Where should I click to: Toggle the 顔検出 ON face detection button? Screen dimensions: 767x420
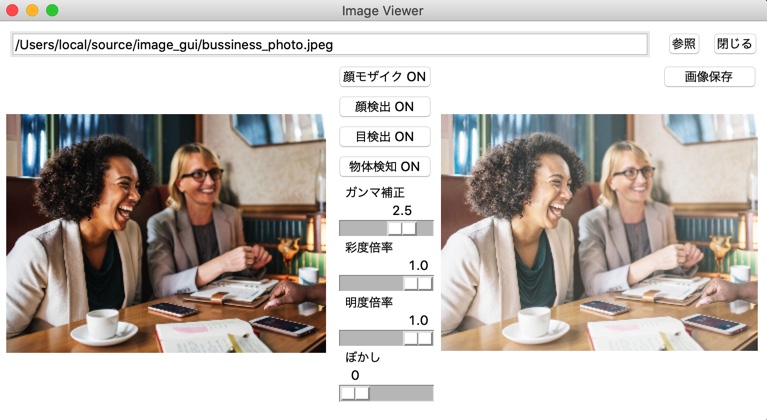(384, 107)
